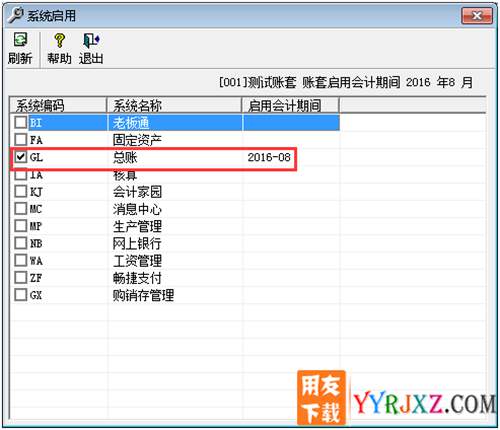The width and height of the screenshot is (500, 430).
Task: Select the 畅捷支付 row name
Action: (x=137, y=278)
